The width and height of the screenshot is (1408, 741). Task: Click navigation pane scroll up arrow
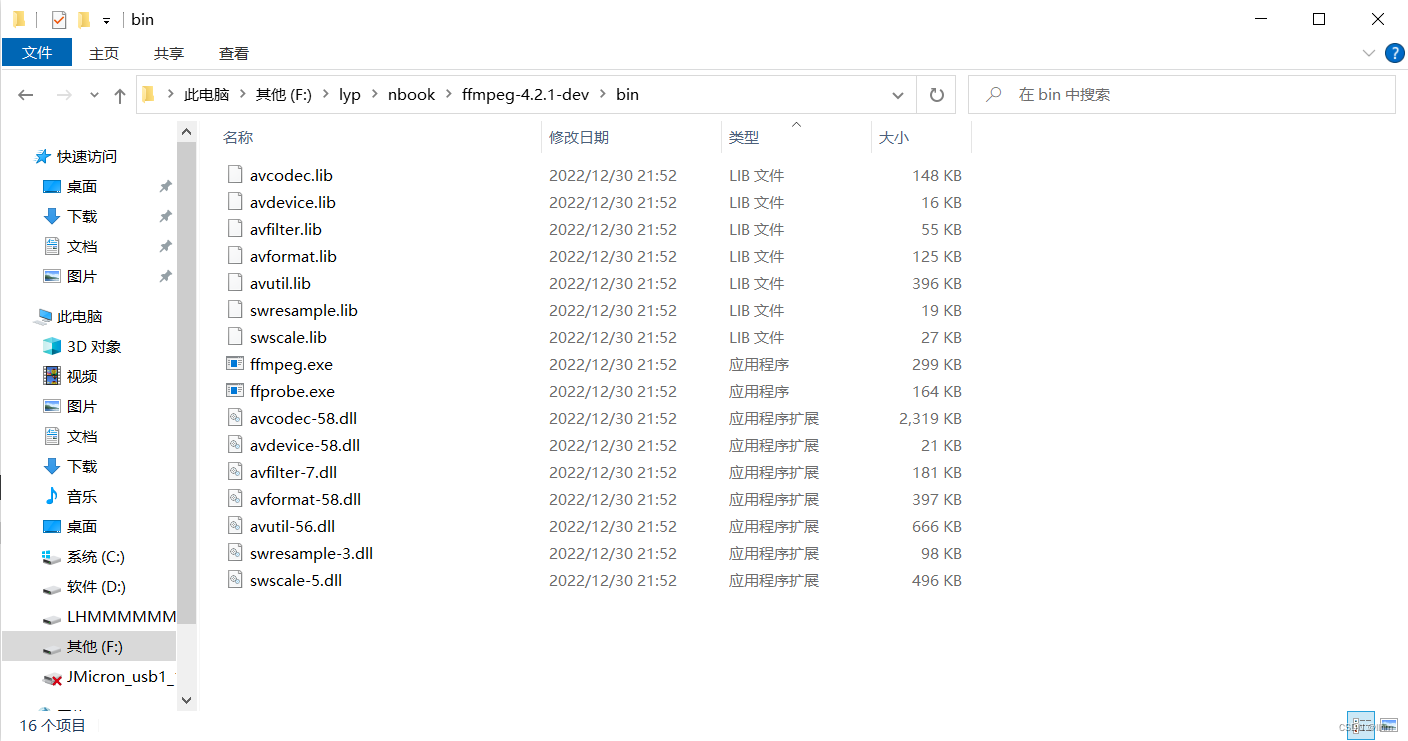coord(186,131)
